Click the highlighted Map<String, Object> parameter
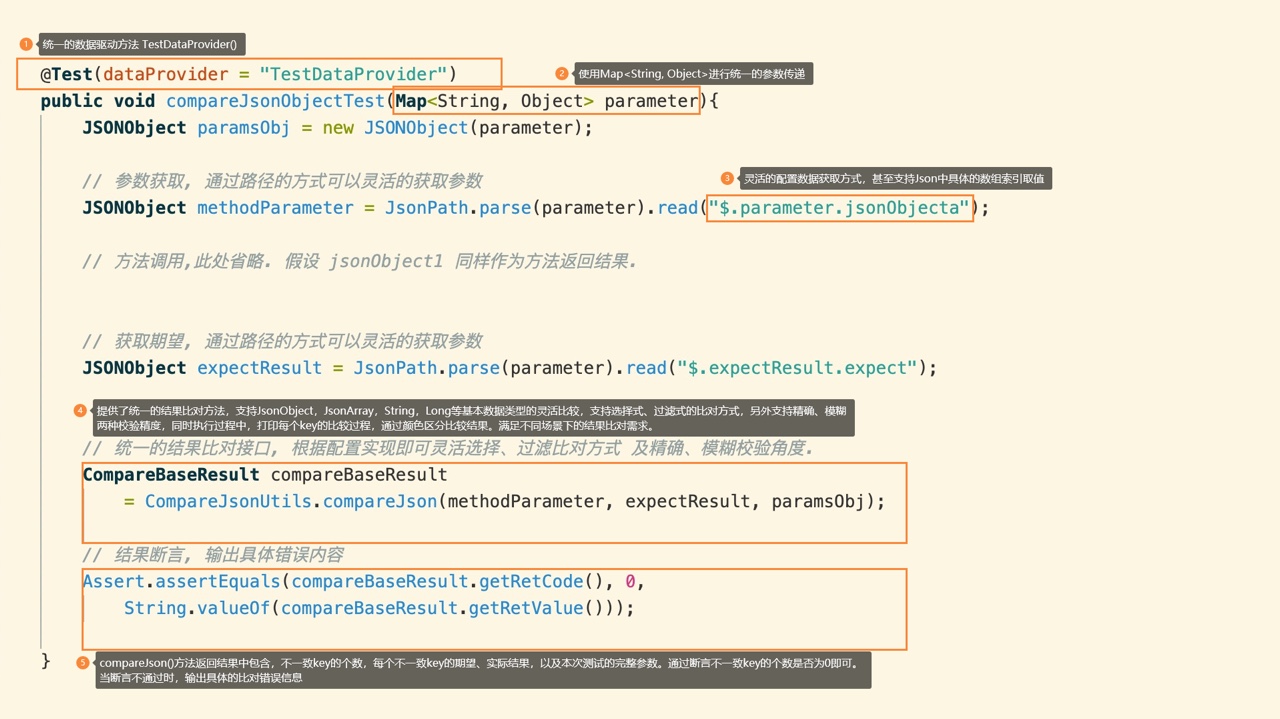1280x719 pixels. click(547, 101)
